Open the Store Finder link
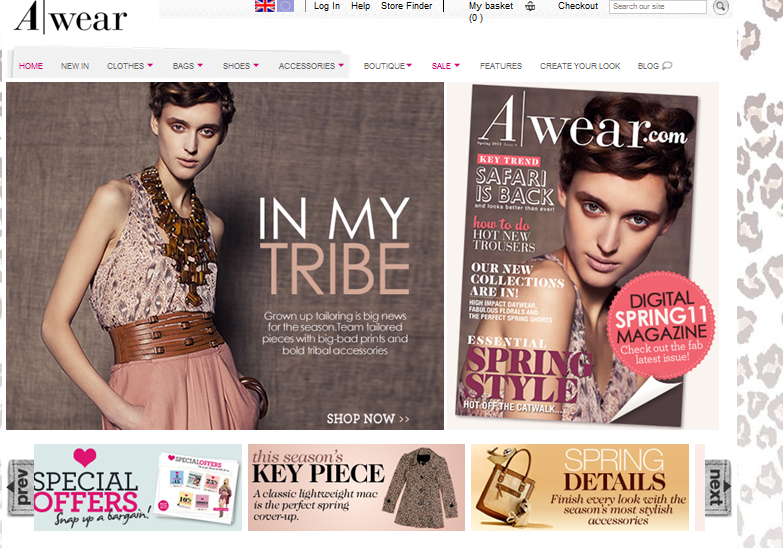The image size is (783, 548). [406, 6]
